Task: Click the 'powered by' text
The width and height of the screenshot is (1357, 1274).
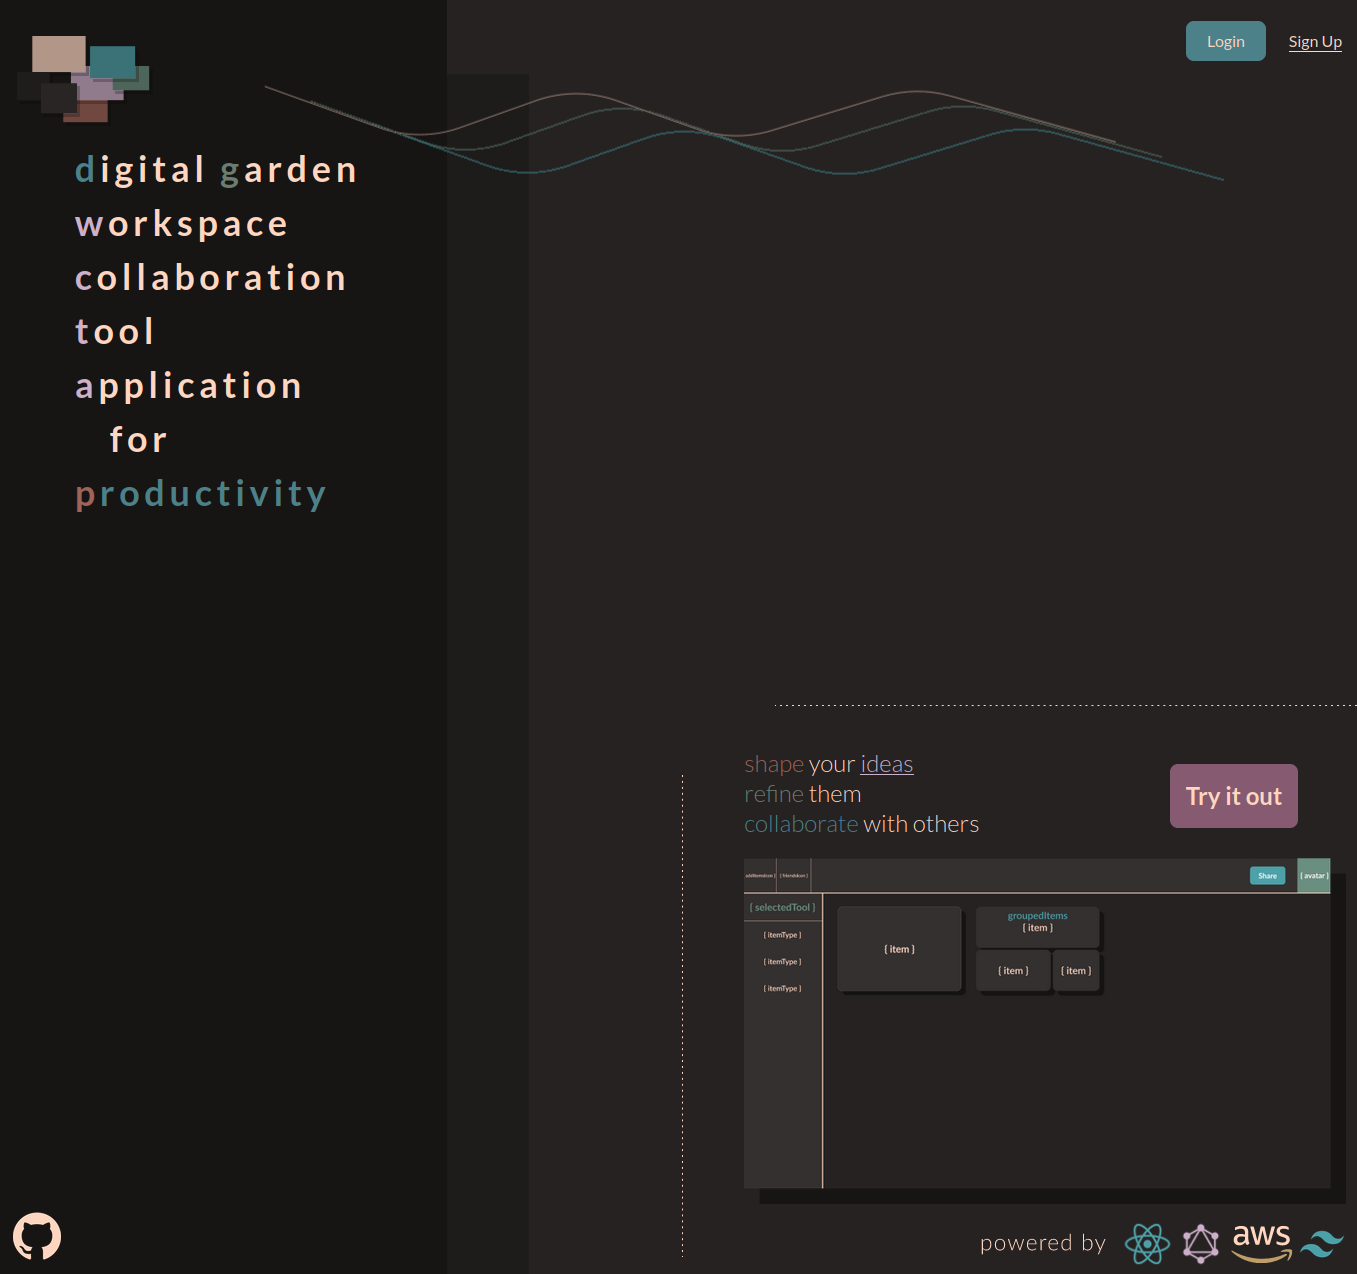Action: point(1043,1243)
